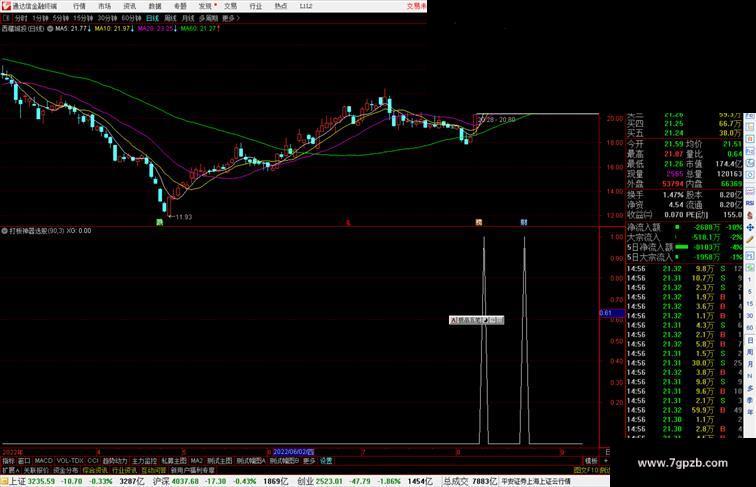Select the 窗口 tab

[x=24, y=461]
